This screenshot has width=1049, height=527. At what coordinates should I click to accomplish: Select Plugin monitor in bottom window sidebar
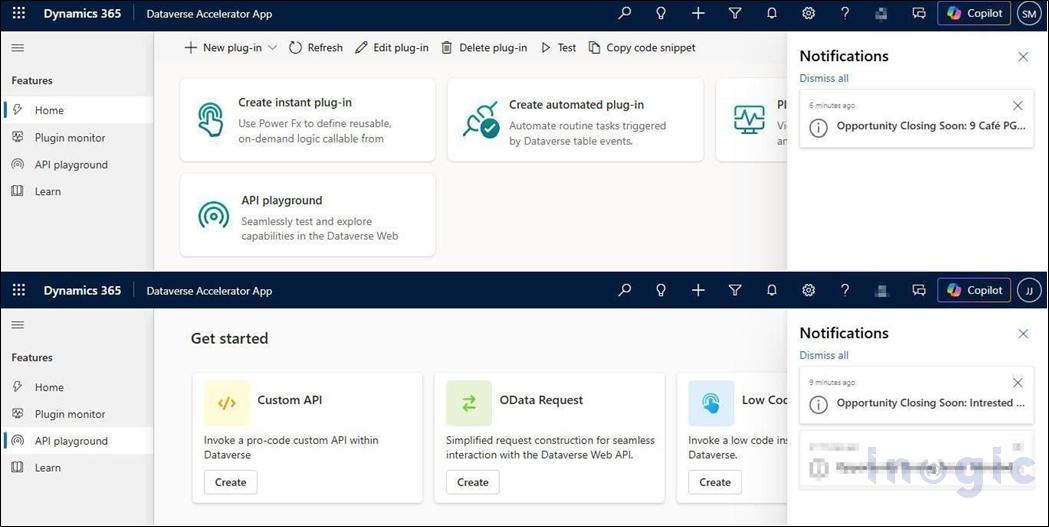tap(77, 414)
